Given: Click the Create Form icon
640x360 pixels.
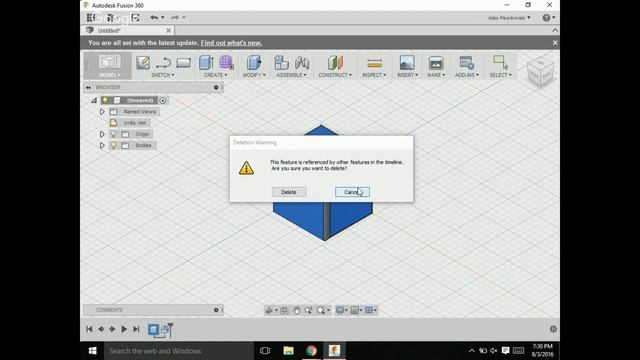Looking at the screenshot, I should tap(226, 62).
